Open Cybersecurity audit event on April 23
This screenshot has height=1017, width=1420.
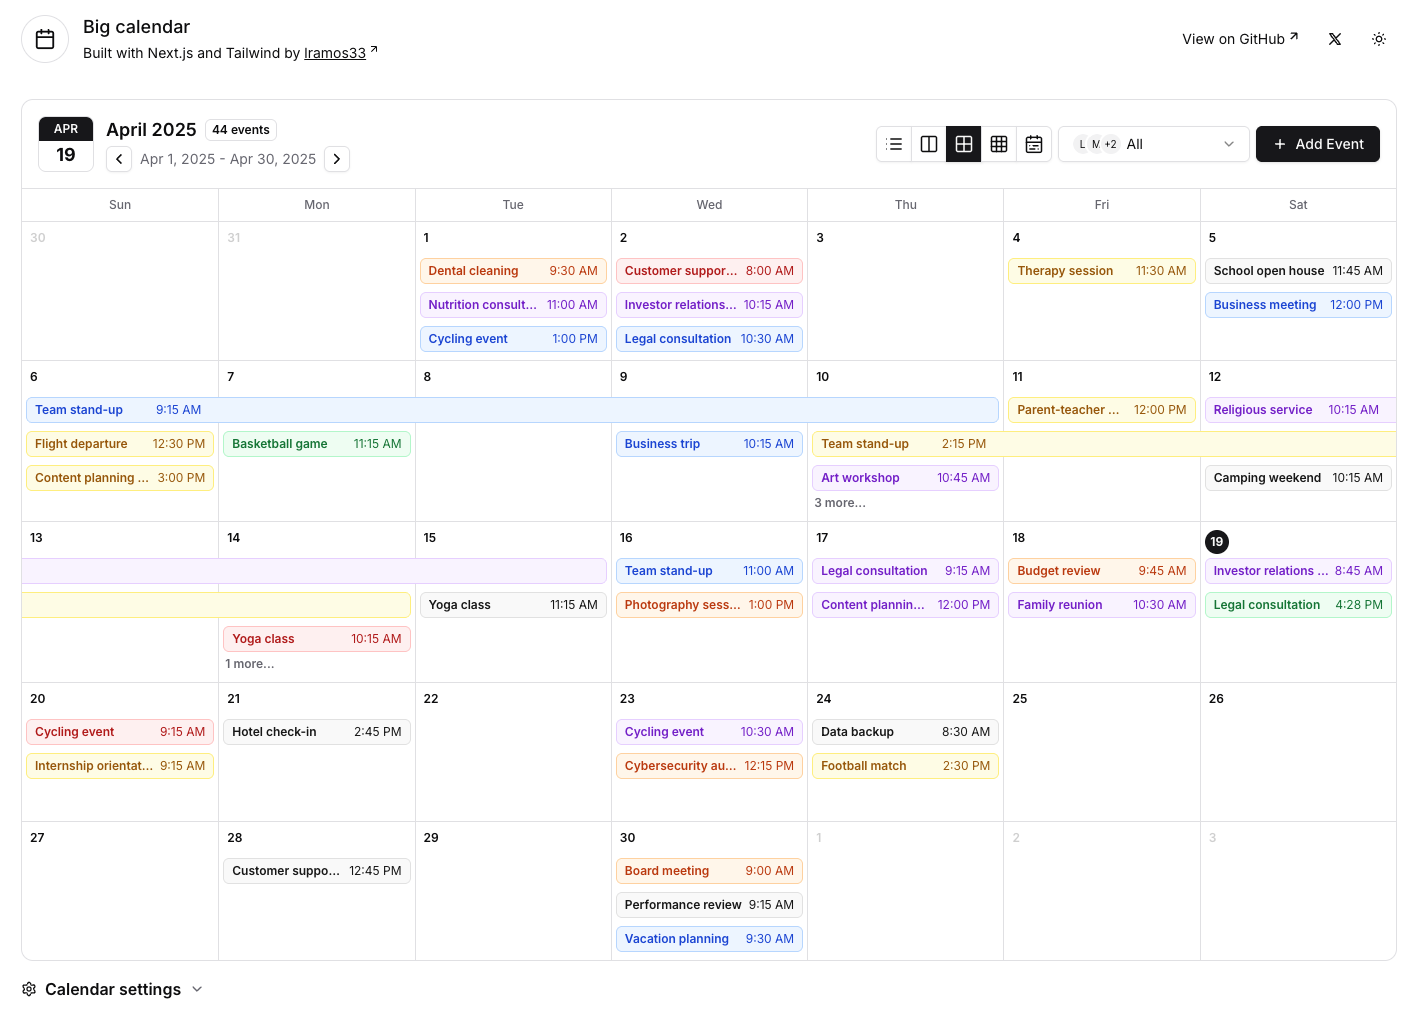[x=709, y=766]
